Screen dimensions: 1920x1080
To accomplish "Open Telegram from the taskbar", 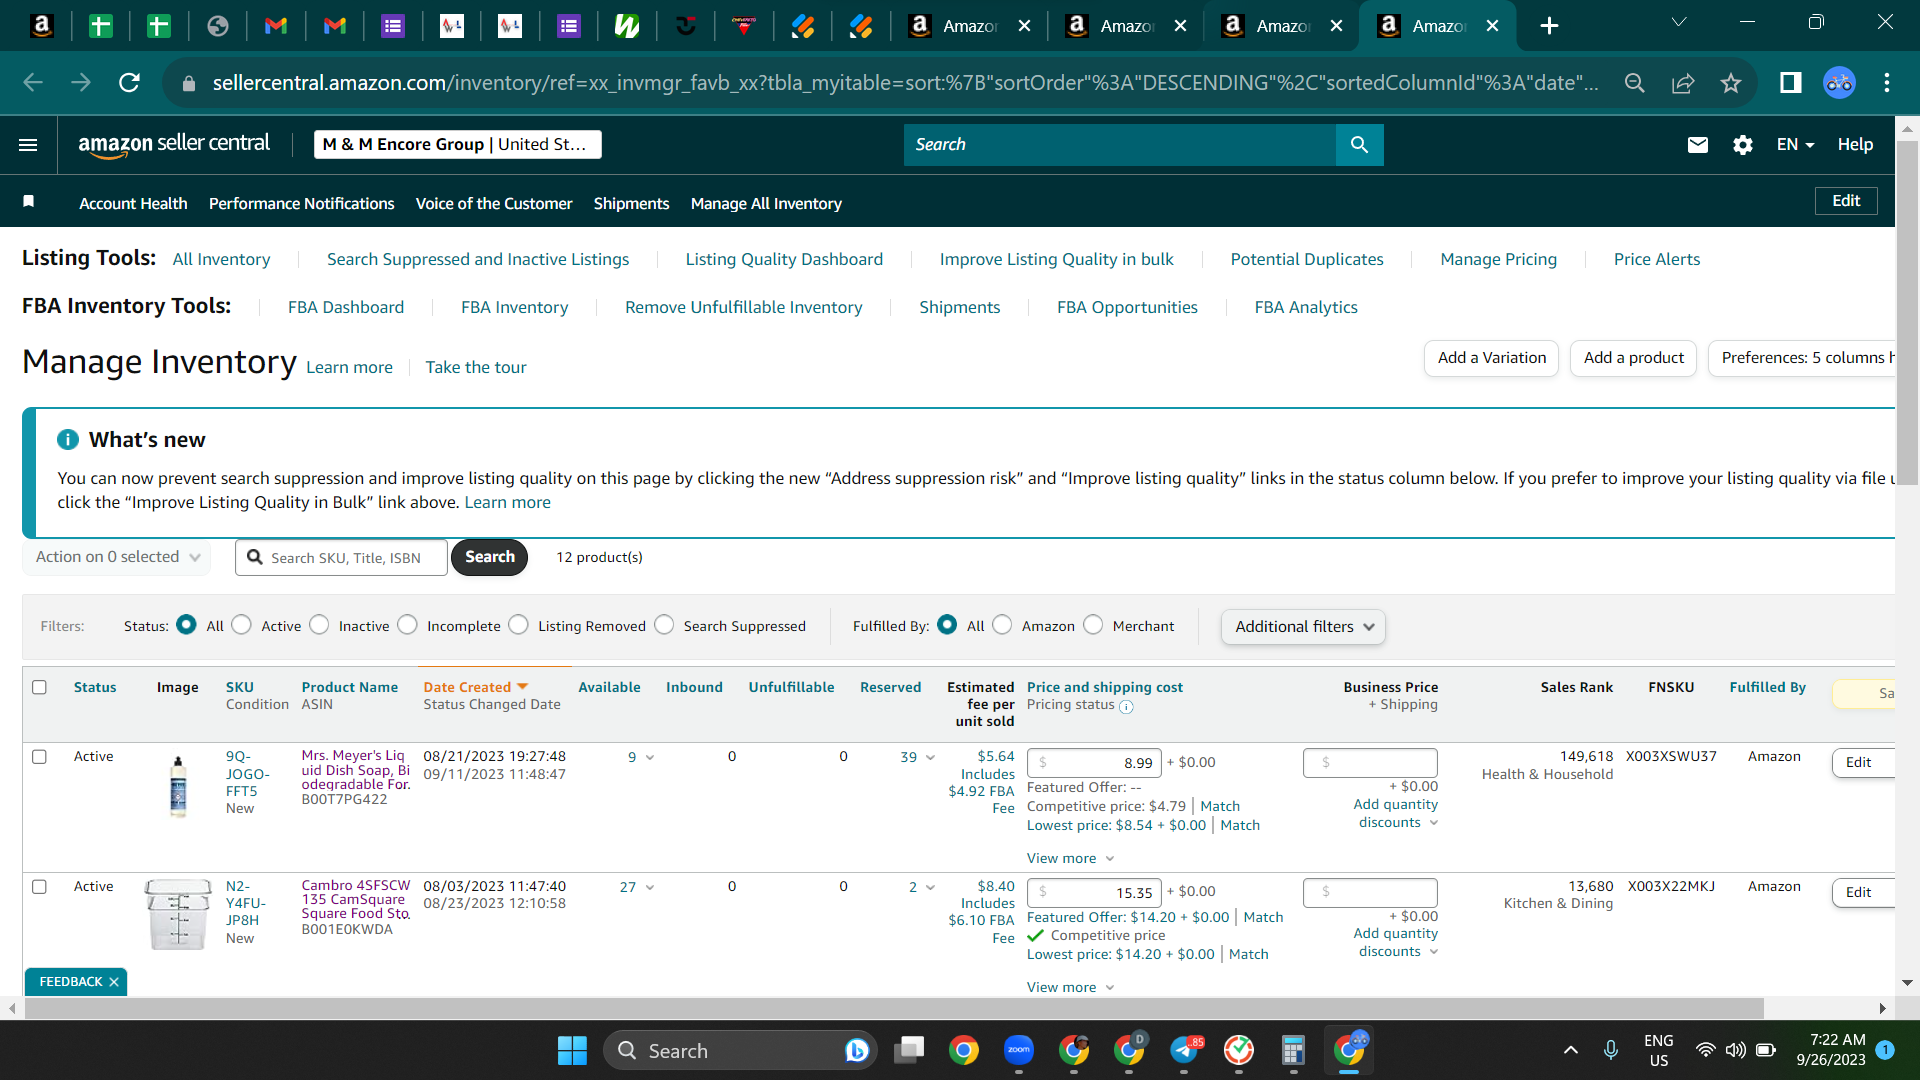I will pos(1185,1050).
